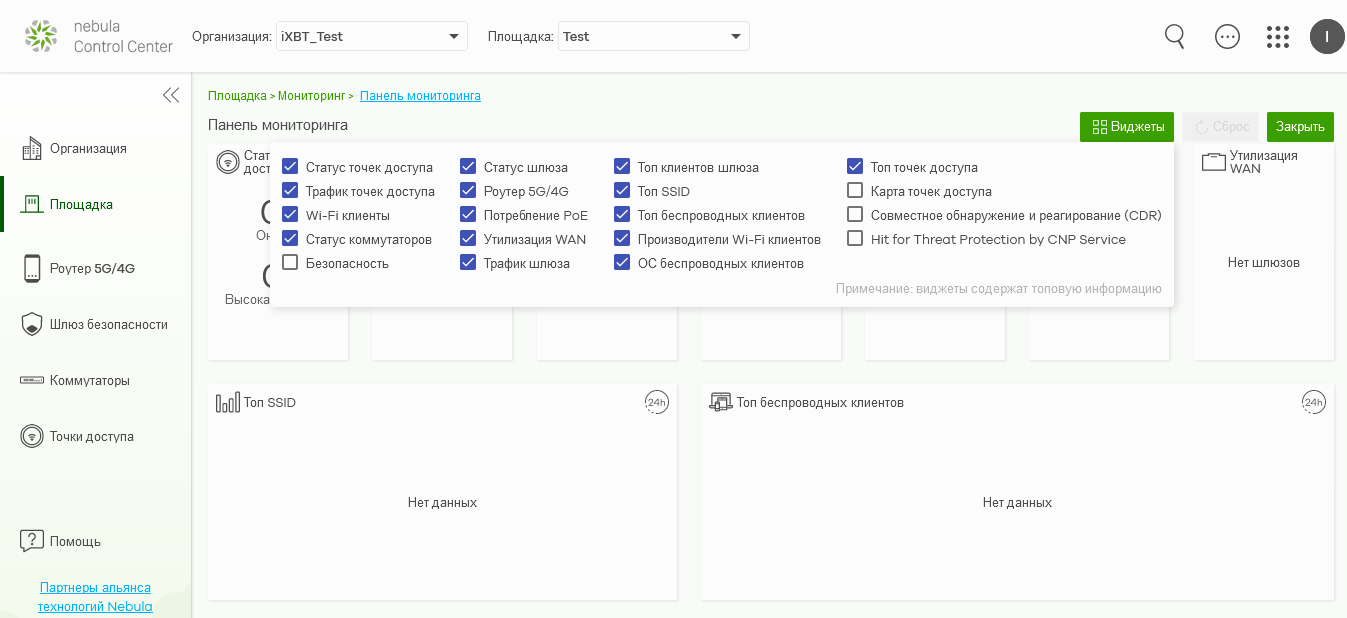1347x618 pixels.
Task: Click the search magnifier icon
Action: pyautogui.click(x=1175, y=37)
